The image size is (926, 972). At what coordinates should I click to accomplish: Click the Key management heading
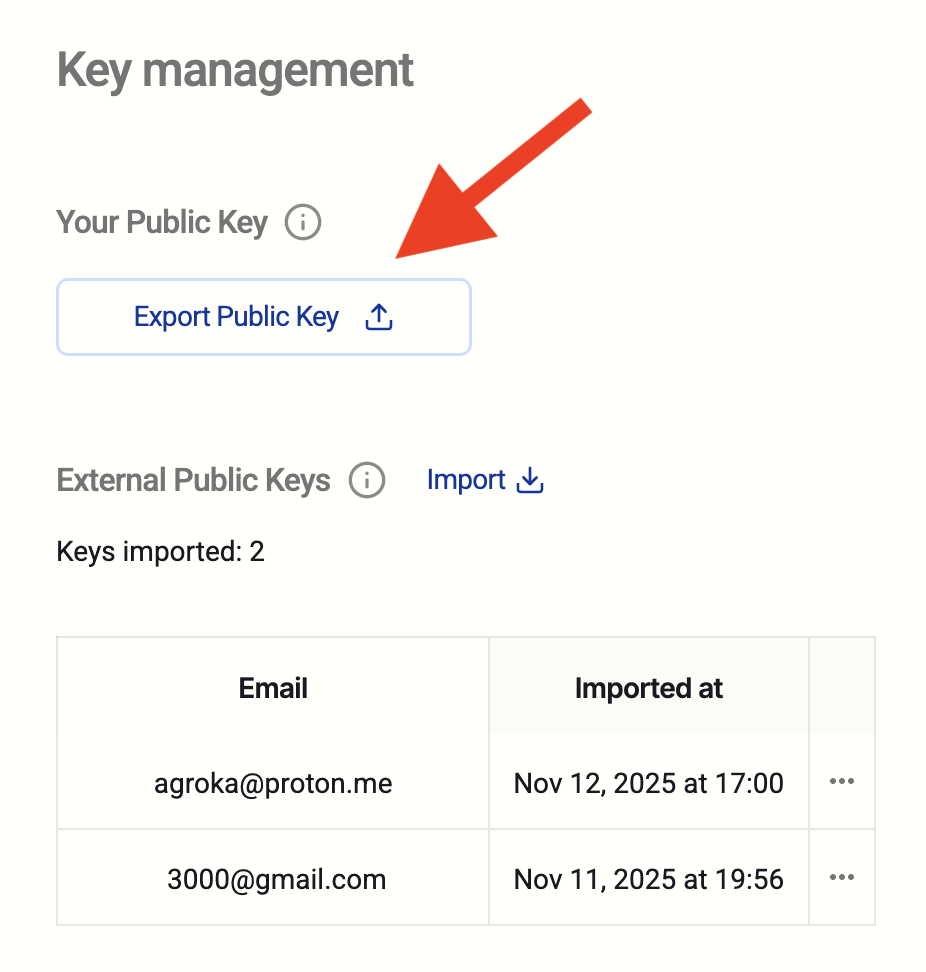point(235,71)
